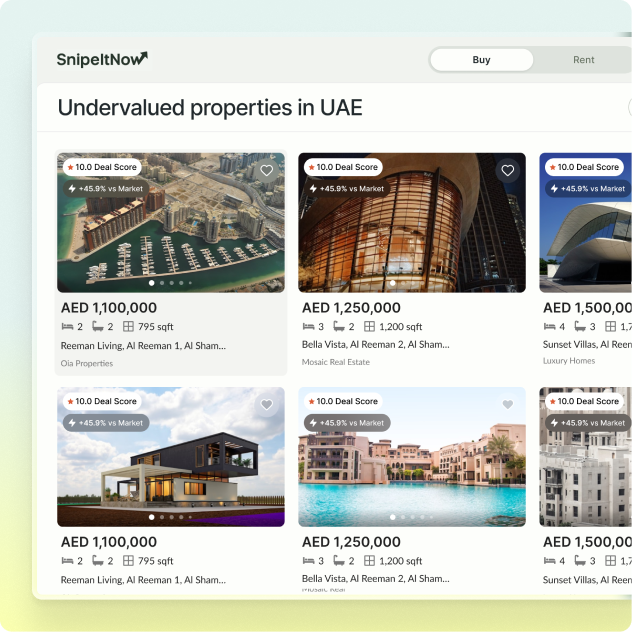Image resolution: width=632 pixels, height=632 pixels.
Task: Toggle heart on black modern house listing
Action: pos(266,405)
